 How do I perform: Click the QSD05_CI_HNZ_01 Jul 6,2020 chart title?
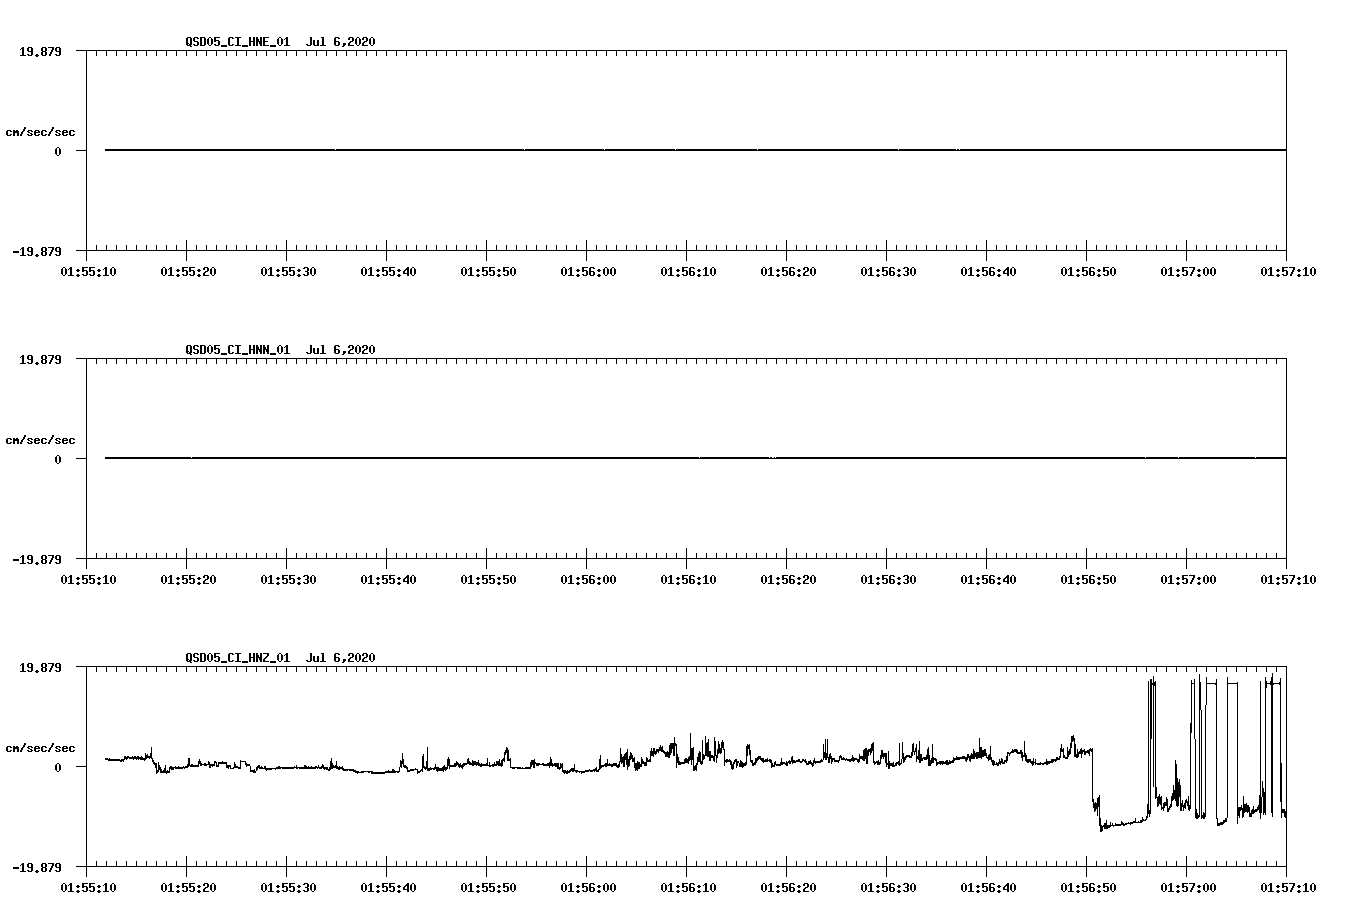(x=280, y=657)
